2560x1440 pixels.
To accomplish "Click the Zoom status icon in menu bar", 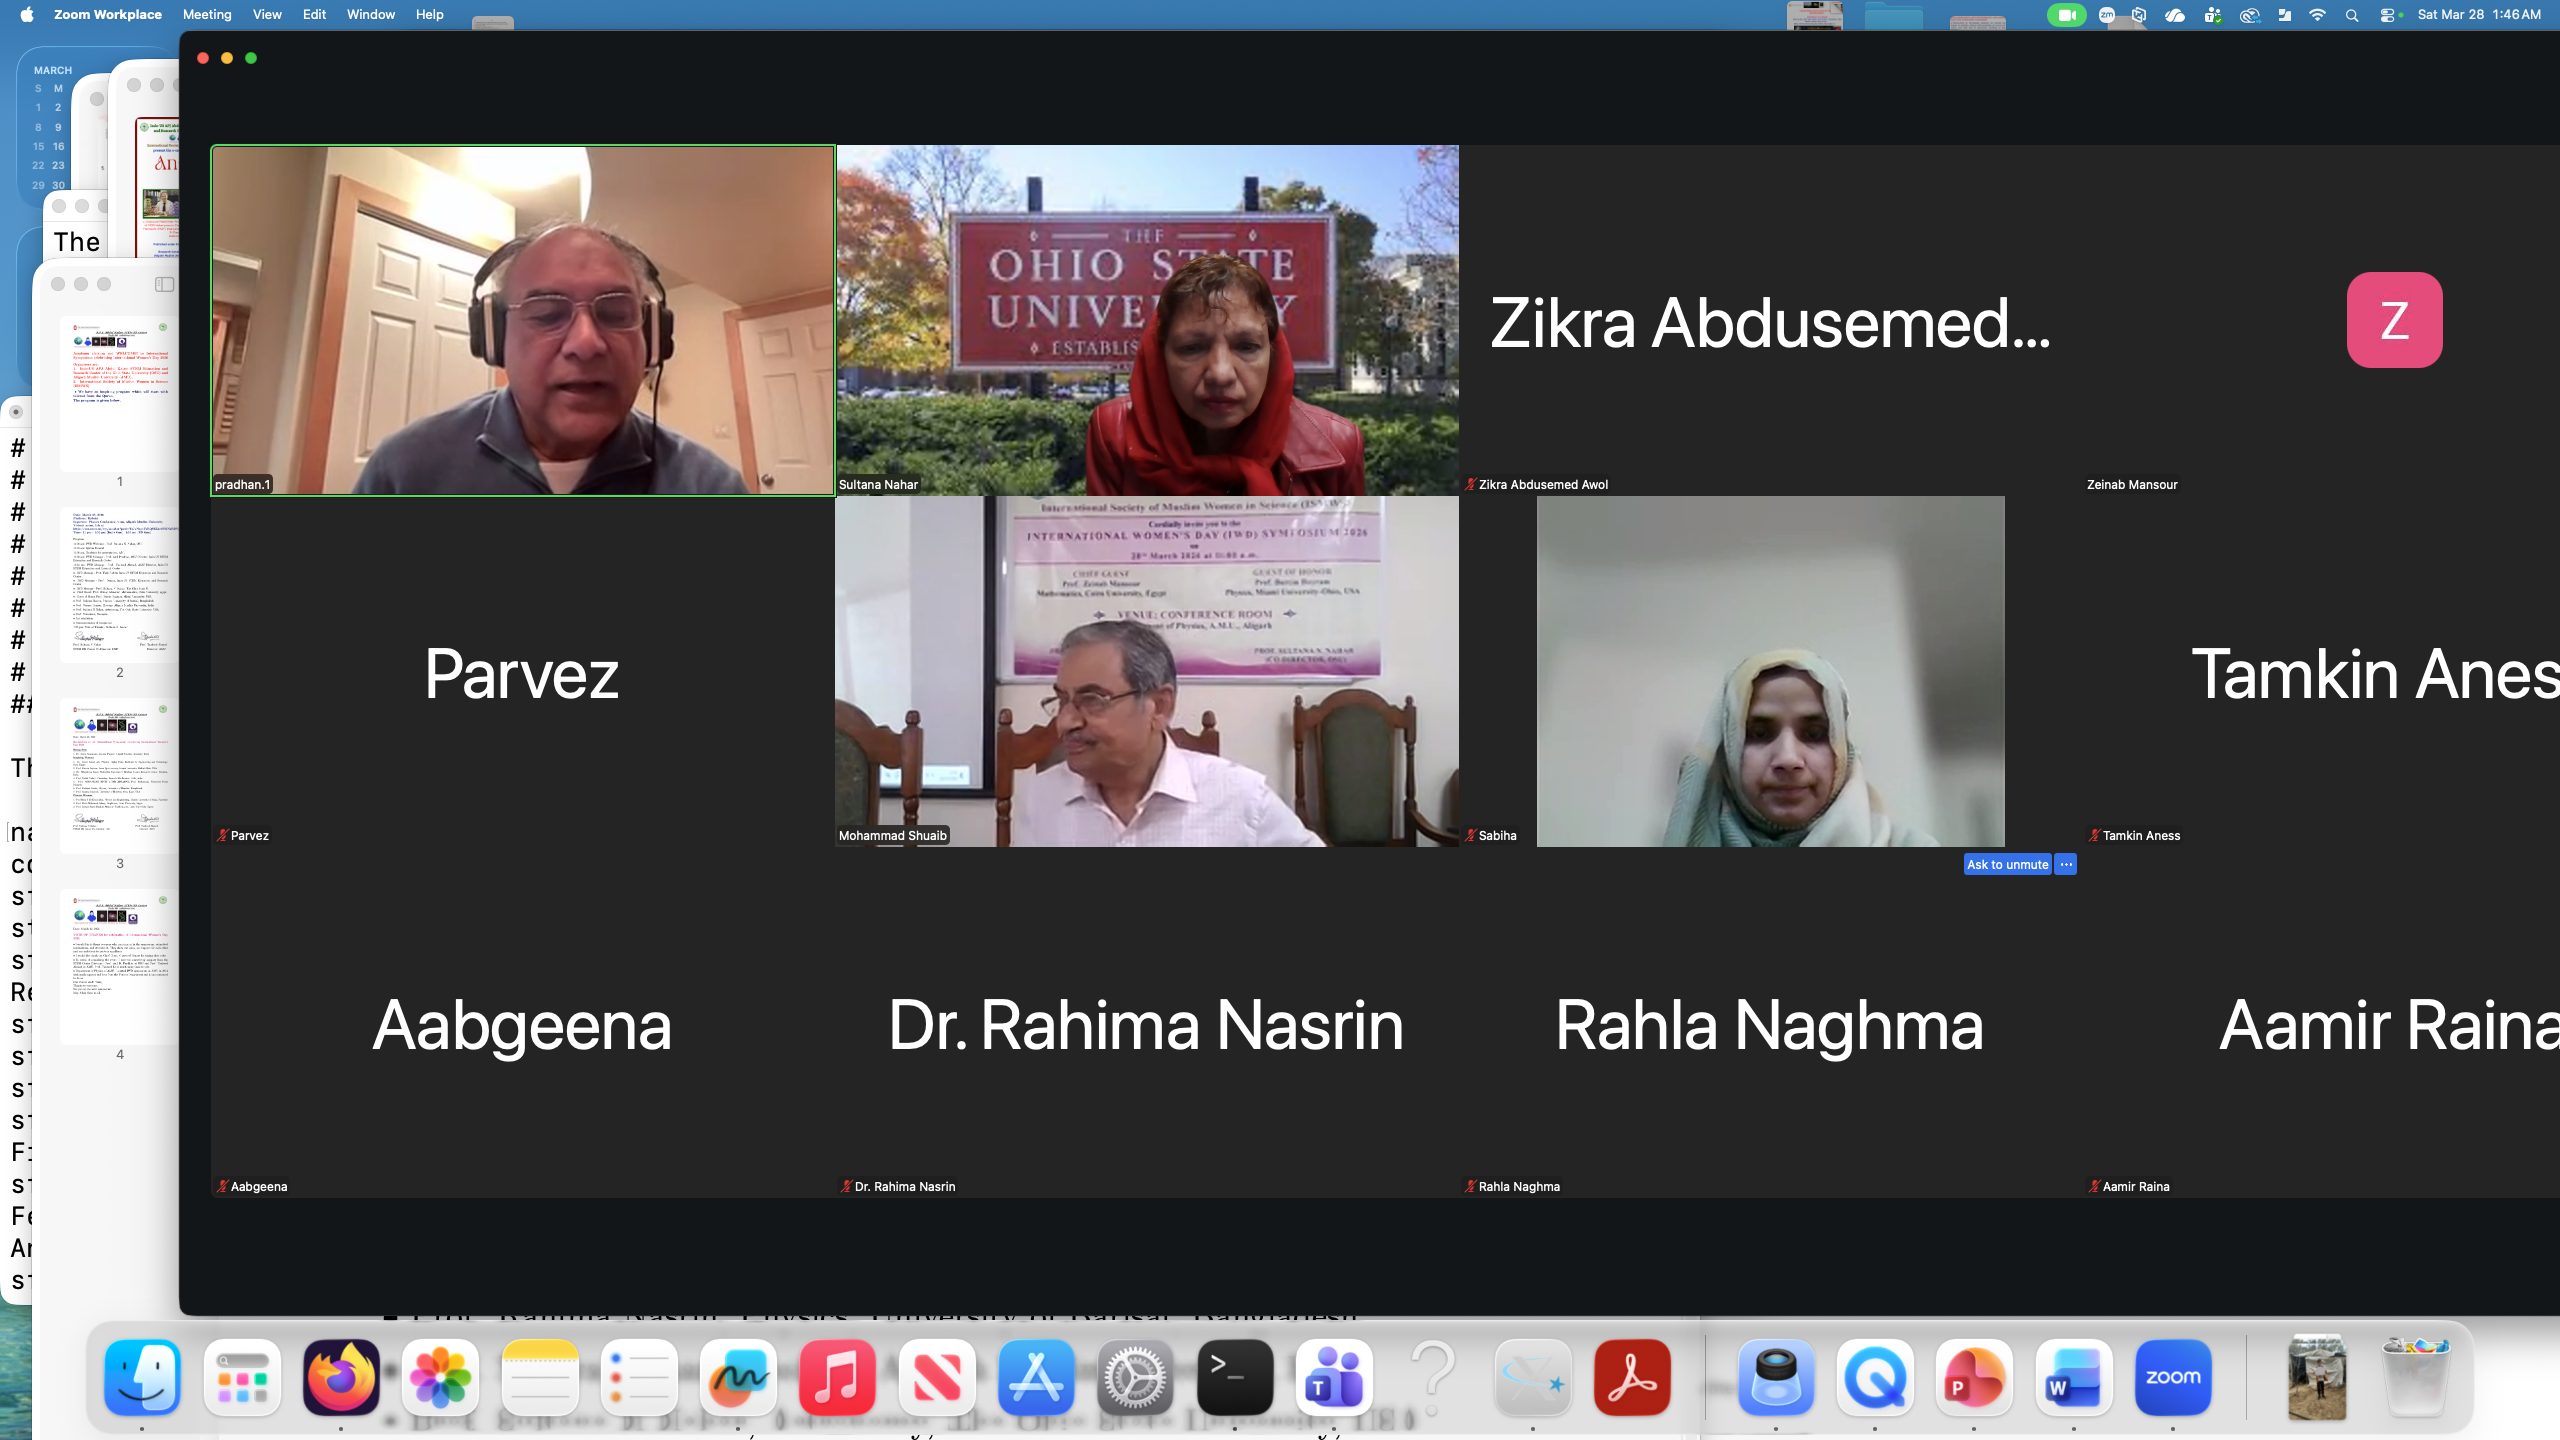I will click(x=2107, y=14).
